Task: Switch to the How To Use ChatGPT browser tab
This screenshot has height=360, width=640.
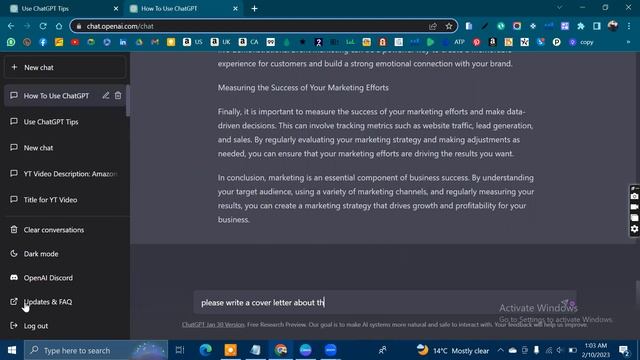Action: [x=183, y=8]
